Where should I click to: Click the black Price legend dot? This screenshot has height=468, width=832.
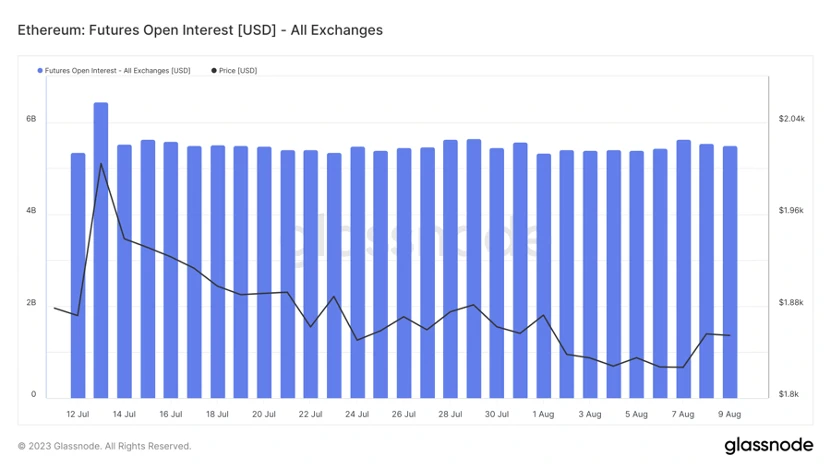coord(214,71)
